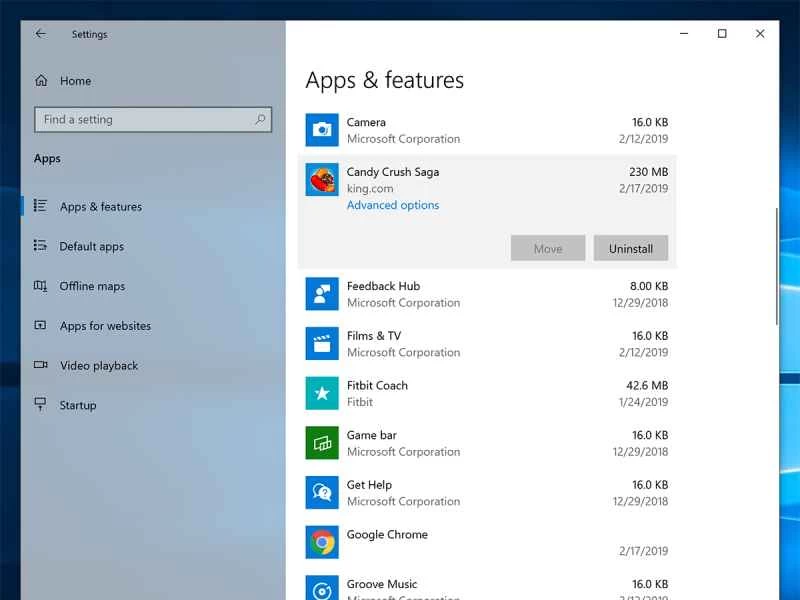Click inside the Find a setting search box

tap(150, 119)
